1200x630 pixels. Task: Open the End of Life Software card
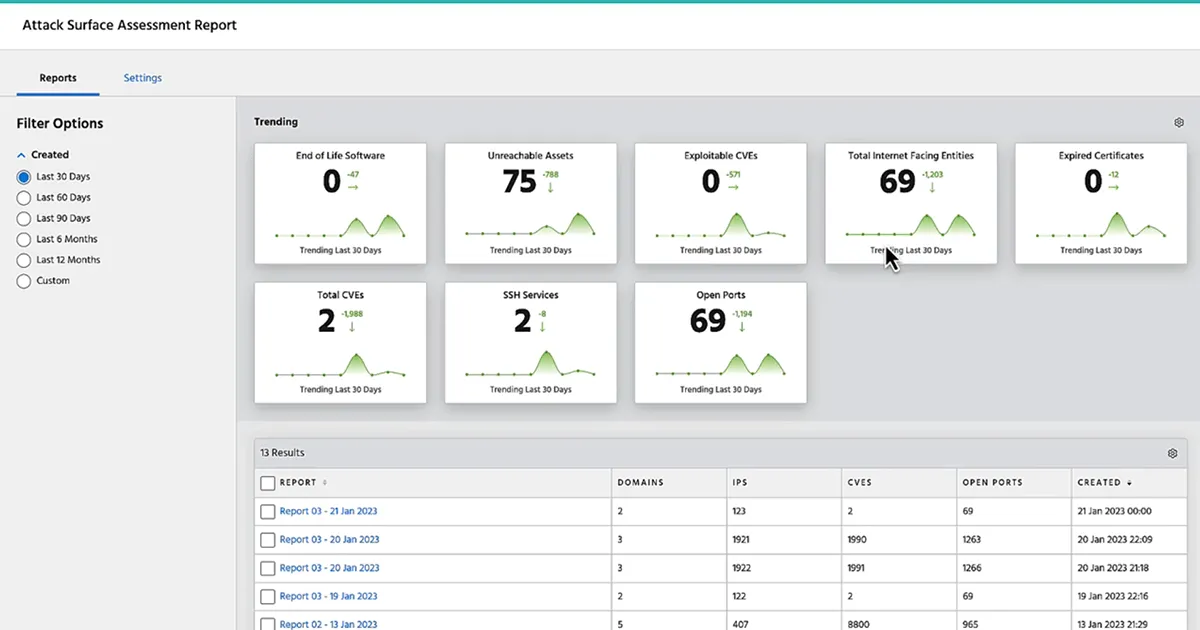coord(340,204)
